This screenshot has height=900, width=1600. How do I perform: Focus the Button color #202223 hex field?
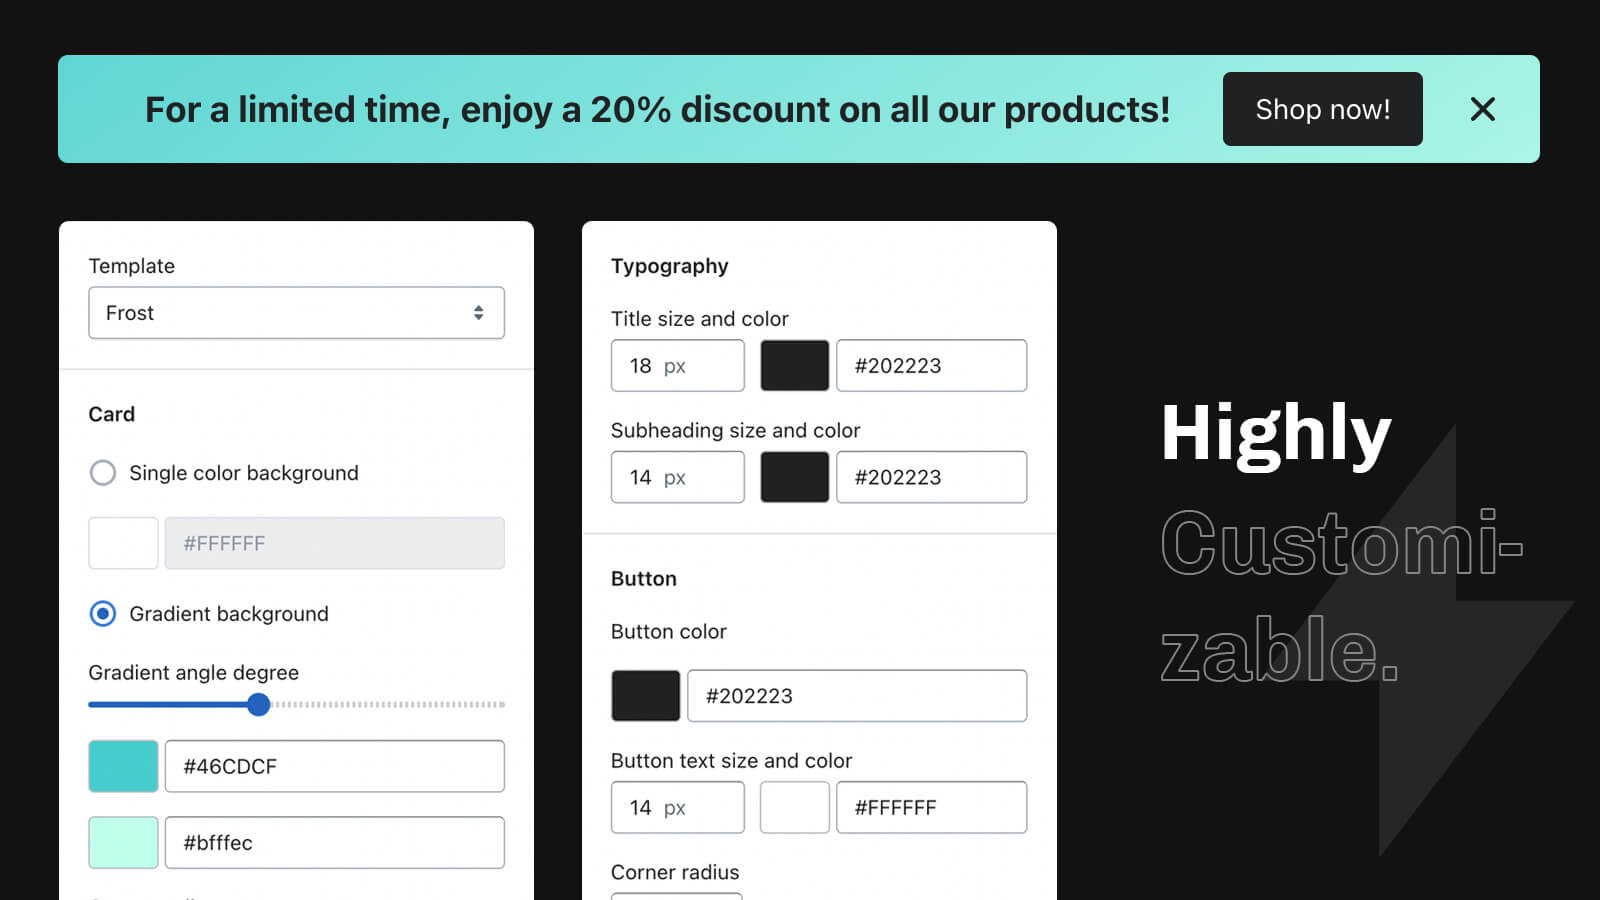click(x=857, y=696)
